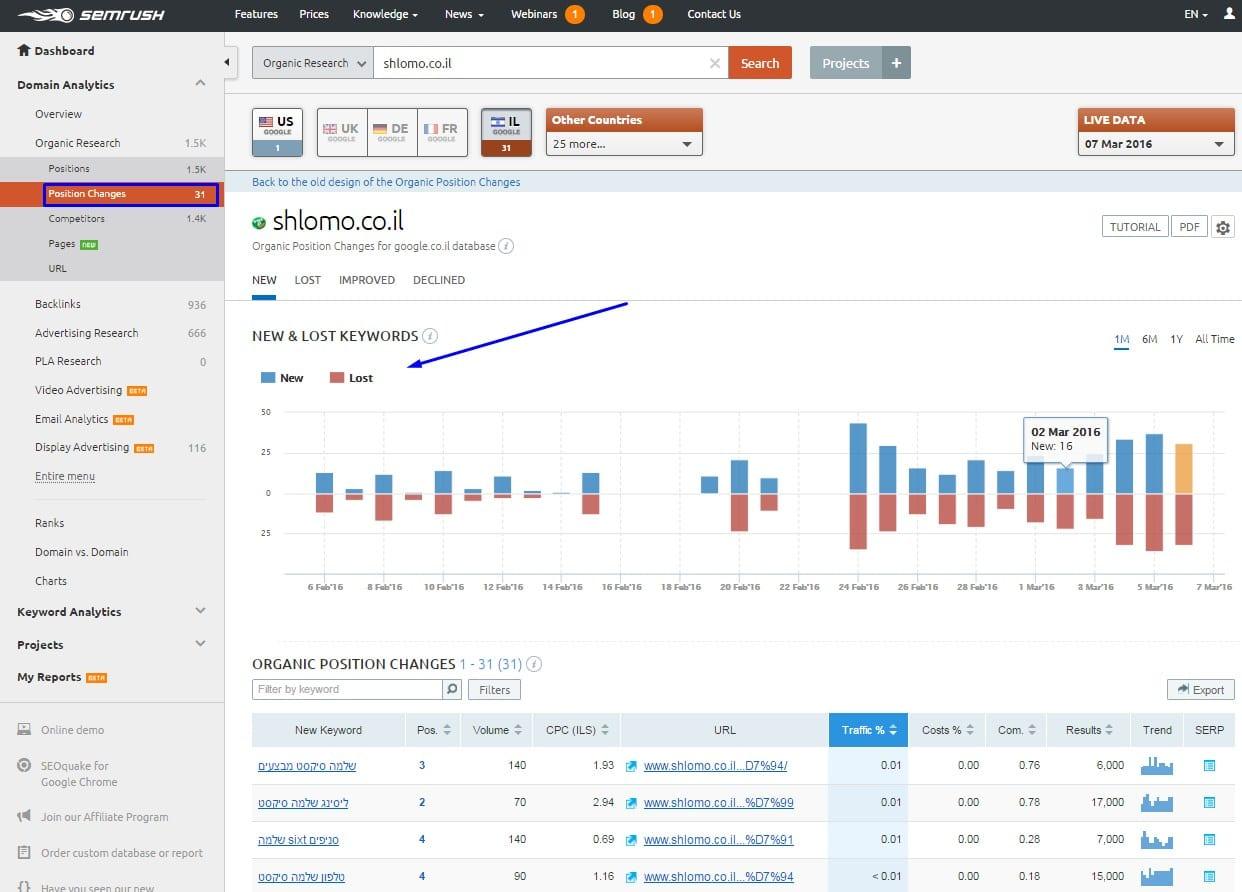Click the Filters button
Screen dimensions: 1242x892
coord(494,689)
